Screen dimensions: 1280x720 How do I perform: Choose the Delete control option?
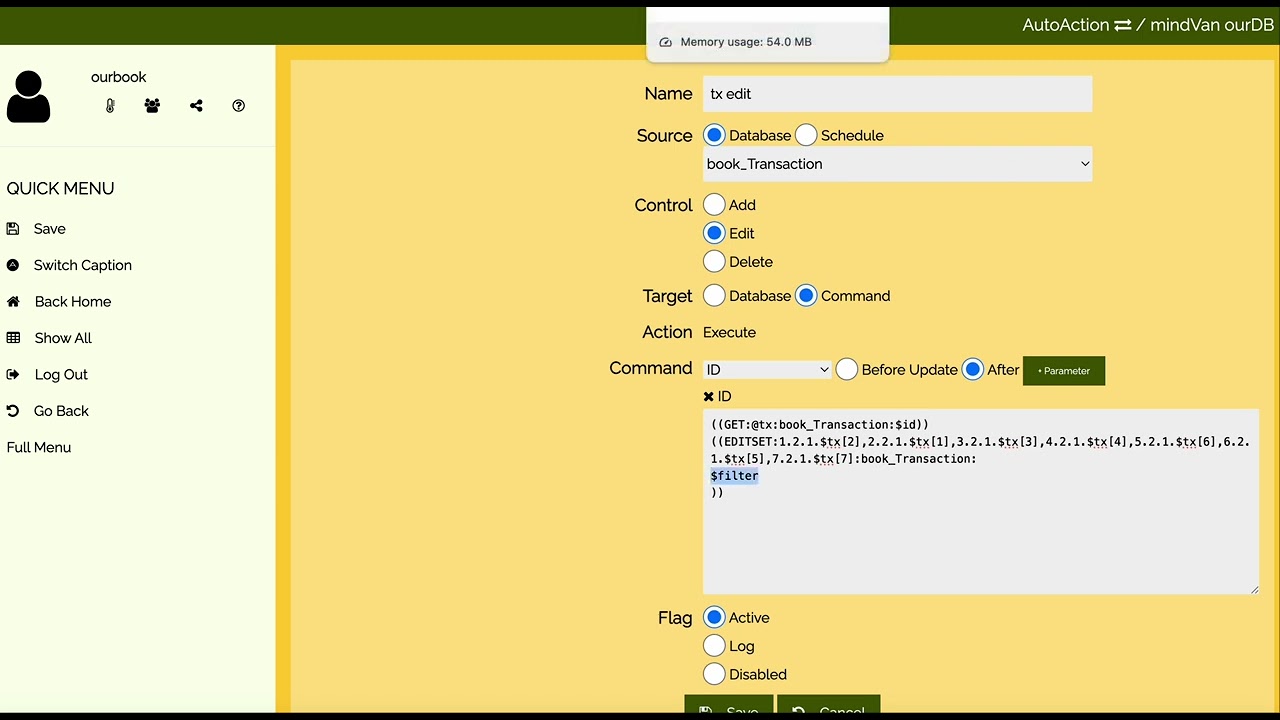(714, 262)
